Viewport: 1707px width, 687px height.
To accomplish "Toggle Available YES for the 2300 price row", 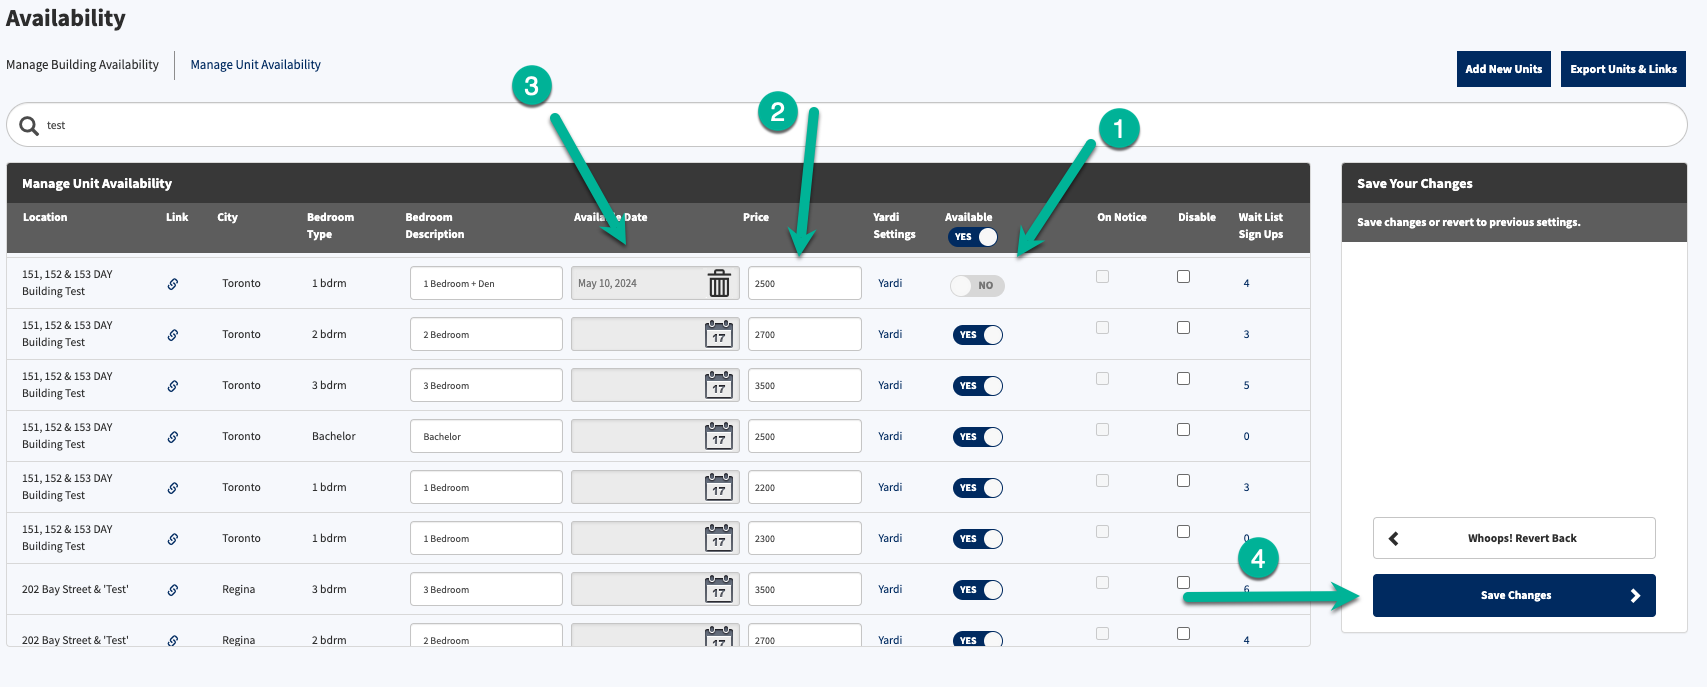I will [978, 539].
